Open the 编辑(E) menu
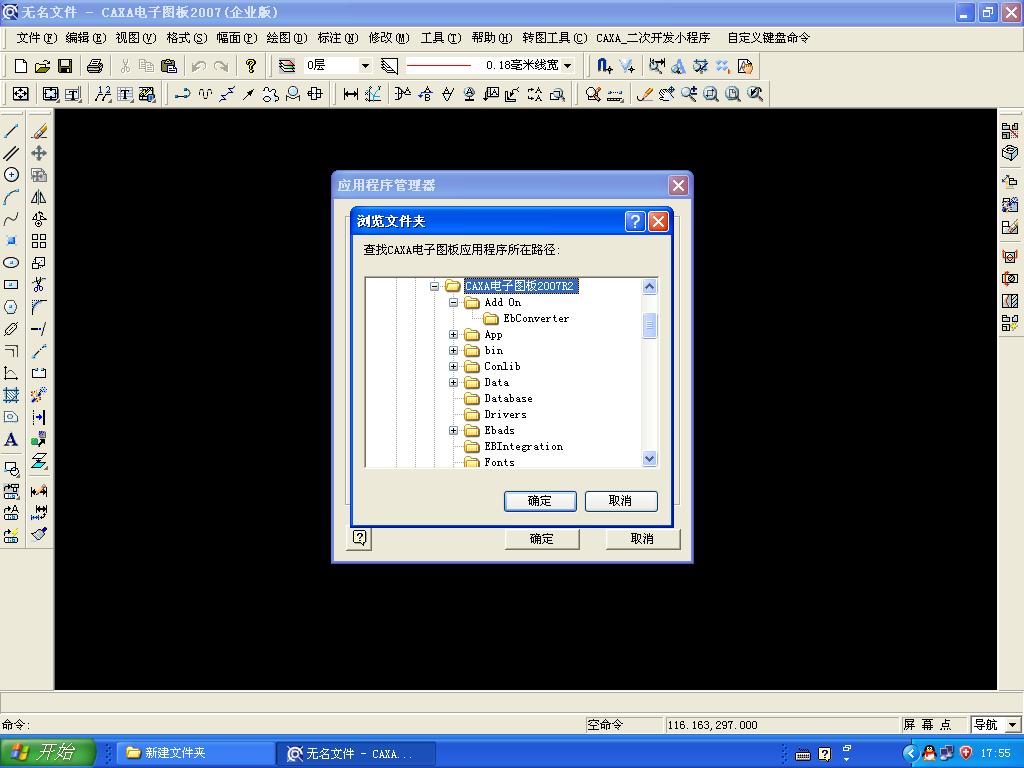 [x=86, y=38]
